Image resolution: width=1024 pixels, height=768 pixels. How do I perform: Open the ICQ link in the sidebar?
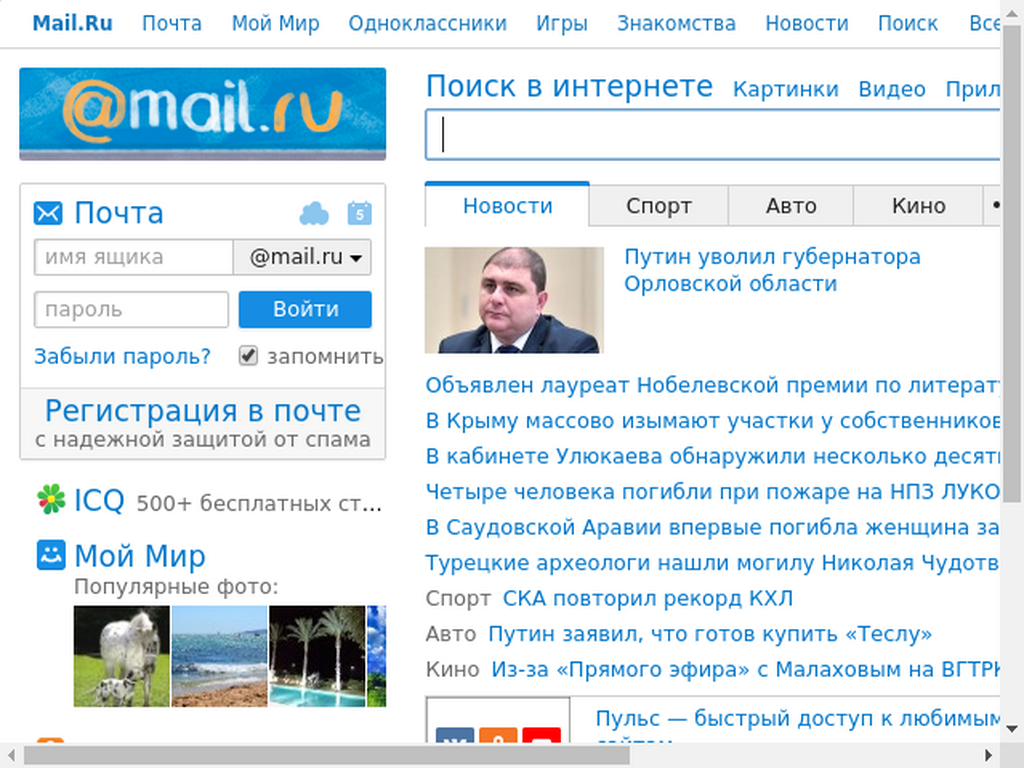click(x=99, y=501)
